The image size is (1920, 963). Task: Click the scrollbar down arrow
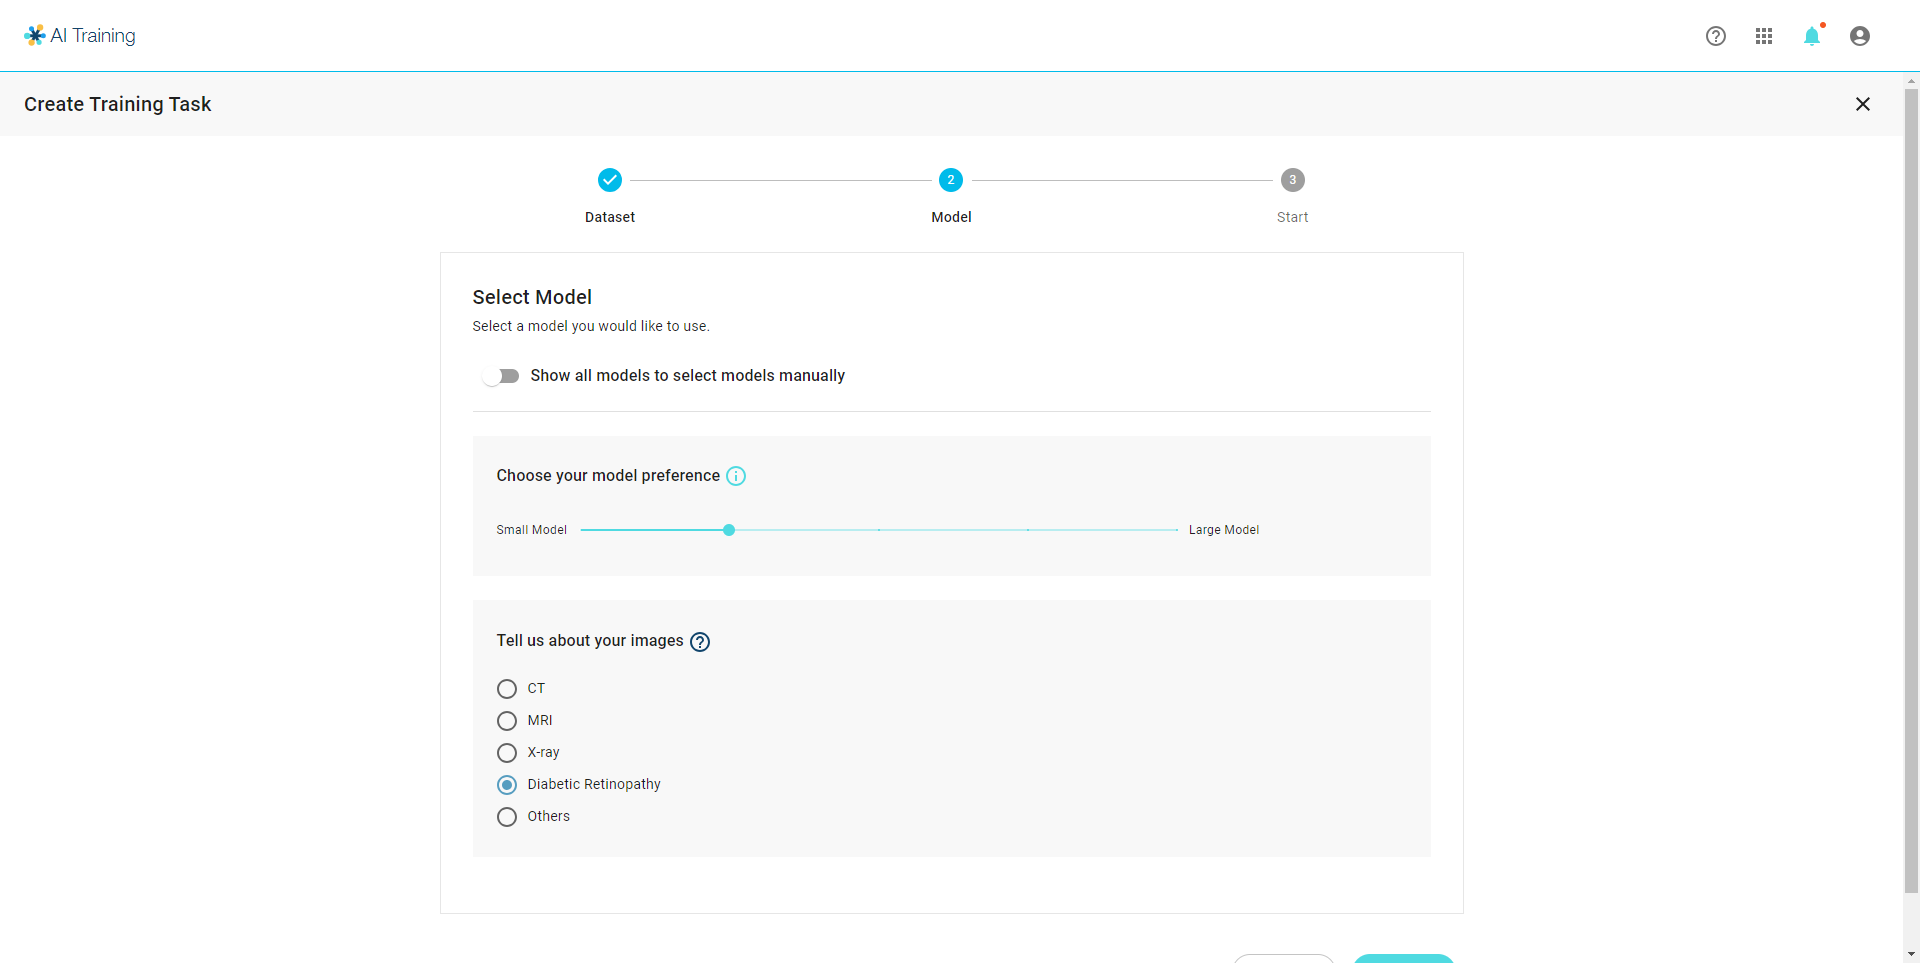pyautogui.click(x=1911, y=954)
